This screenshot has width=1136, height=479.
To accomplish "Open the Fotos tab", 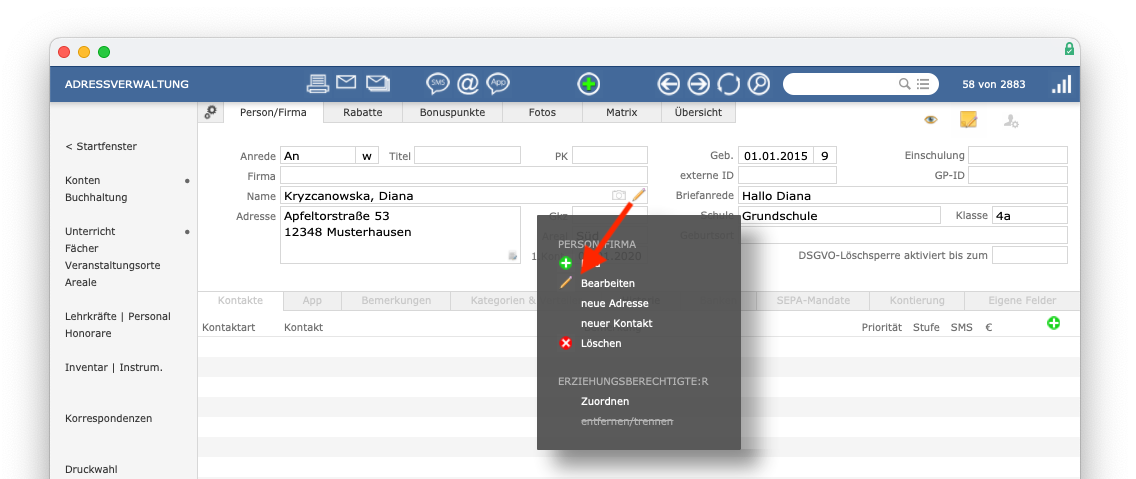I will click(543, 112).
